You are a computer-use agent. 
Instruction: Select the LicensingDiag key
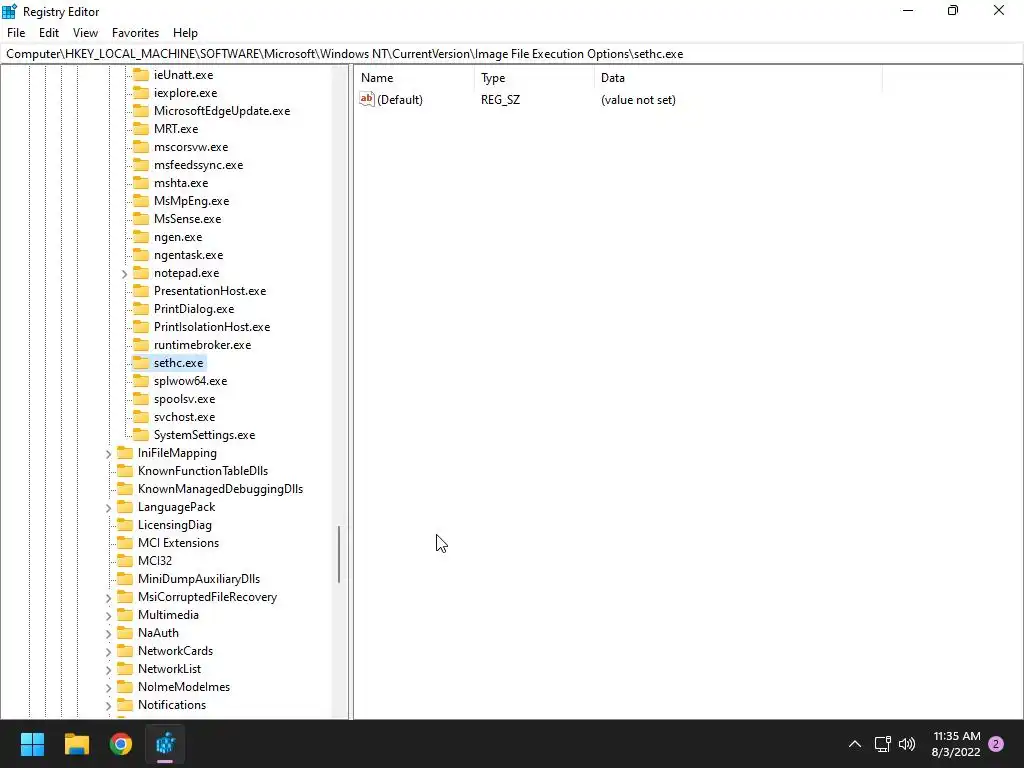(174, 525)
